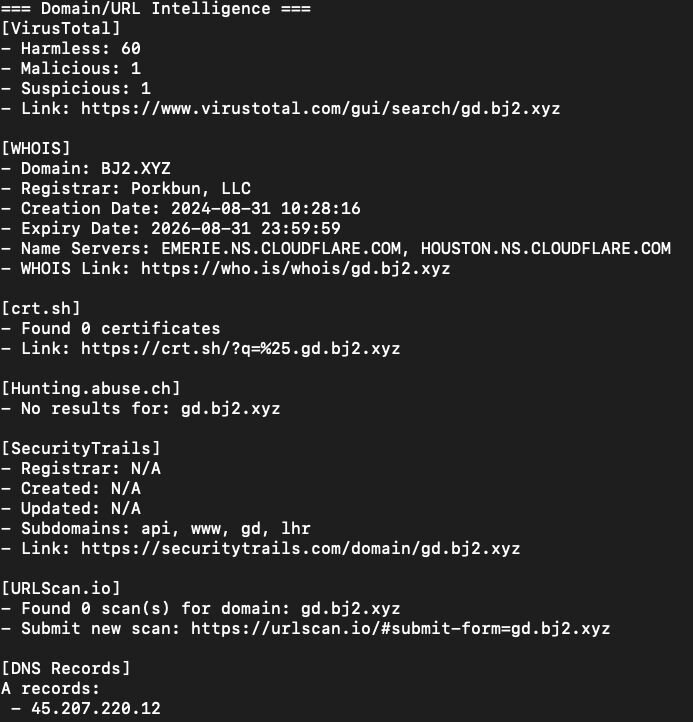Click the [VirusTotal] section heading
This screenshot has height=722, width=693.
[60, 28]
